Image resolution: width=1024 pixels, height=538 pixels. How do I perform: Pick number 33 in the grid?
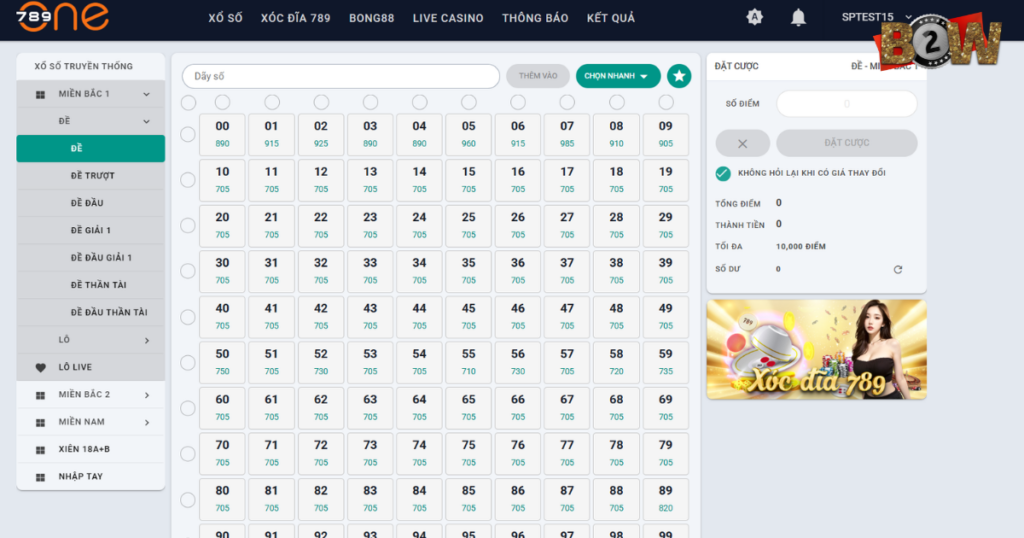coord(370,271)
